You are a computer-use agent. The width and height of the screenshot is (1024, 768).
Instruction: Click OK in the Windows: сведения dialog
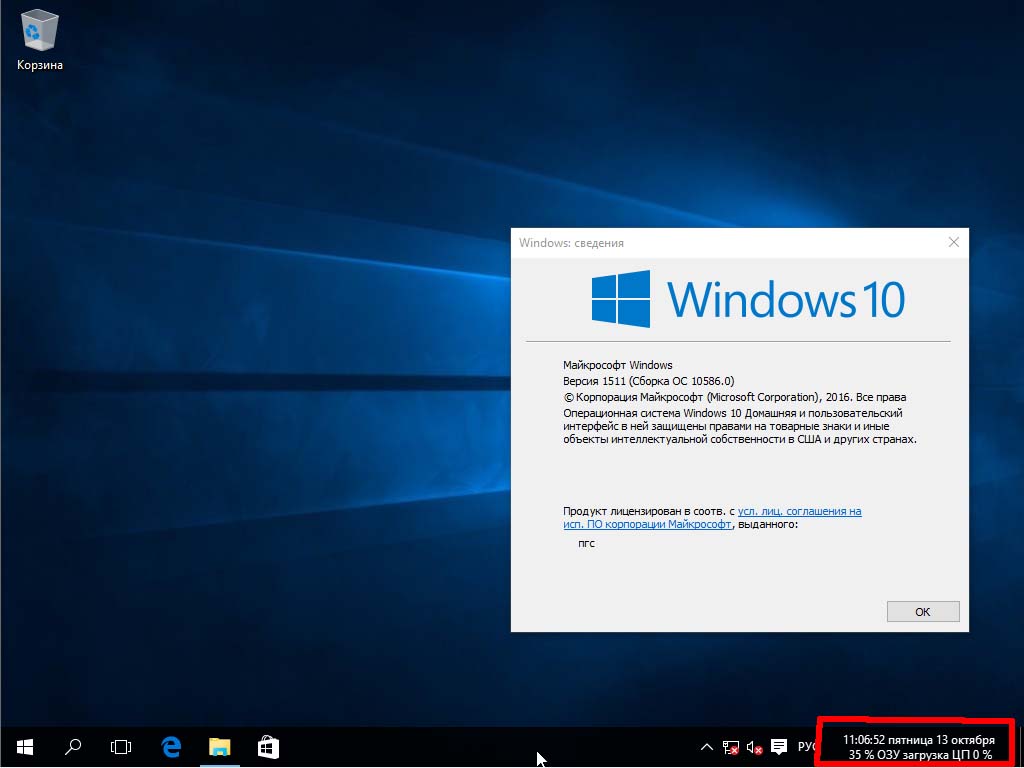pos(923,612)
